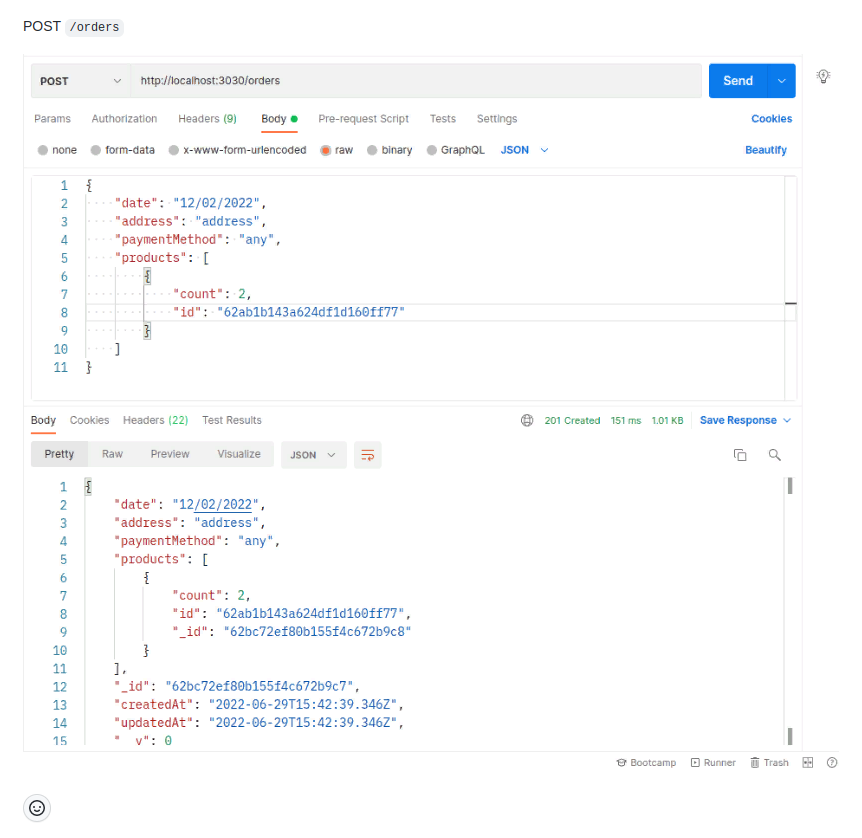Open the response Headers (22) tab
The height and width of the screenshot is (838, 862).
[155, 420]
